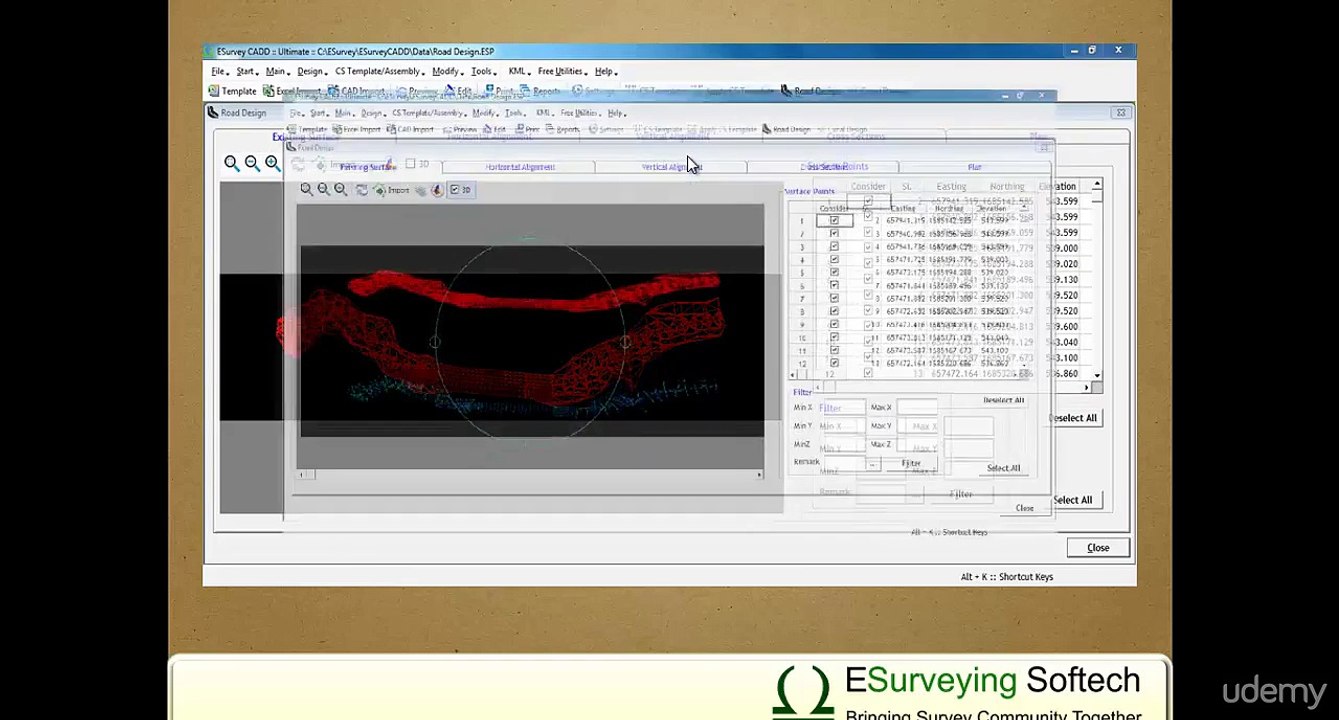Open the Design menu
The width and height of the screenshot is (1339, 720).
click(x=311, y=72)
